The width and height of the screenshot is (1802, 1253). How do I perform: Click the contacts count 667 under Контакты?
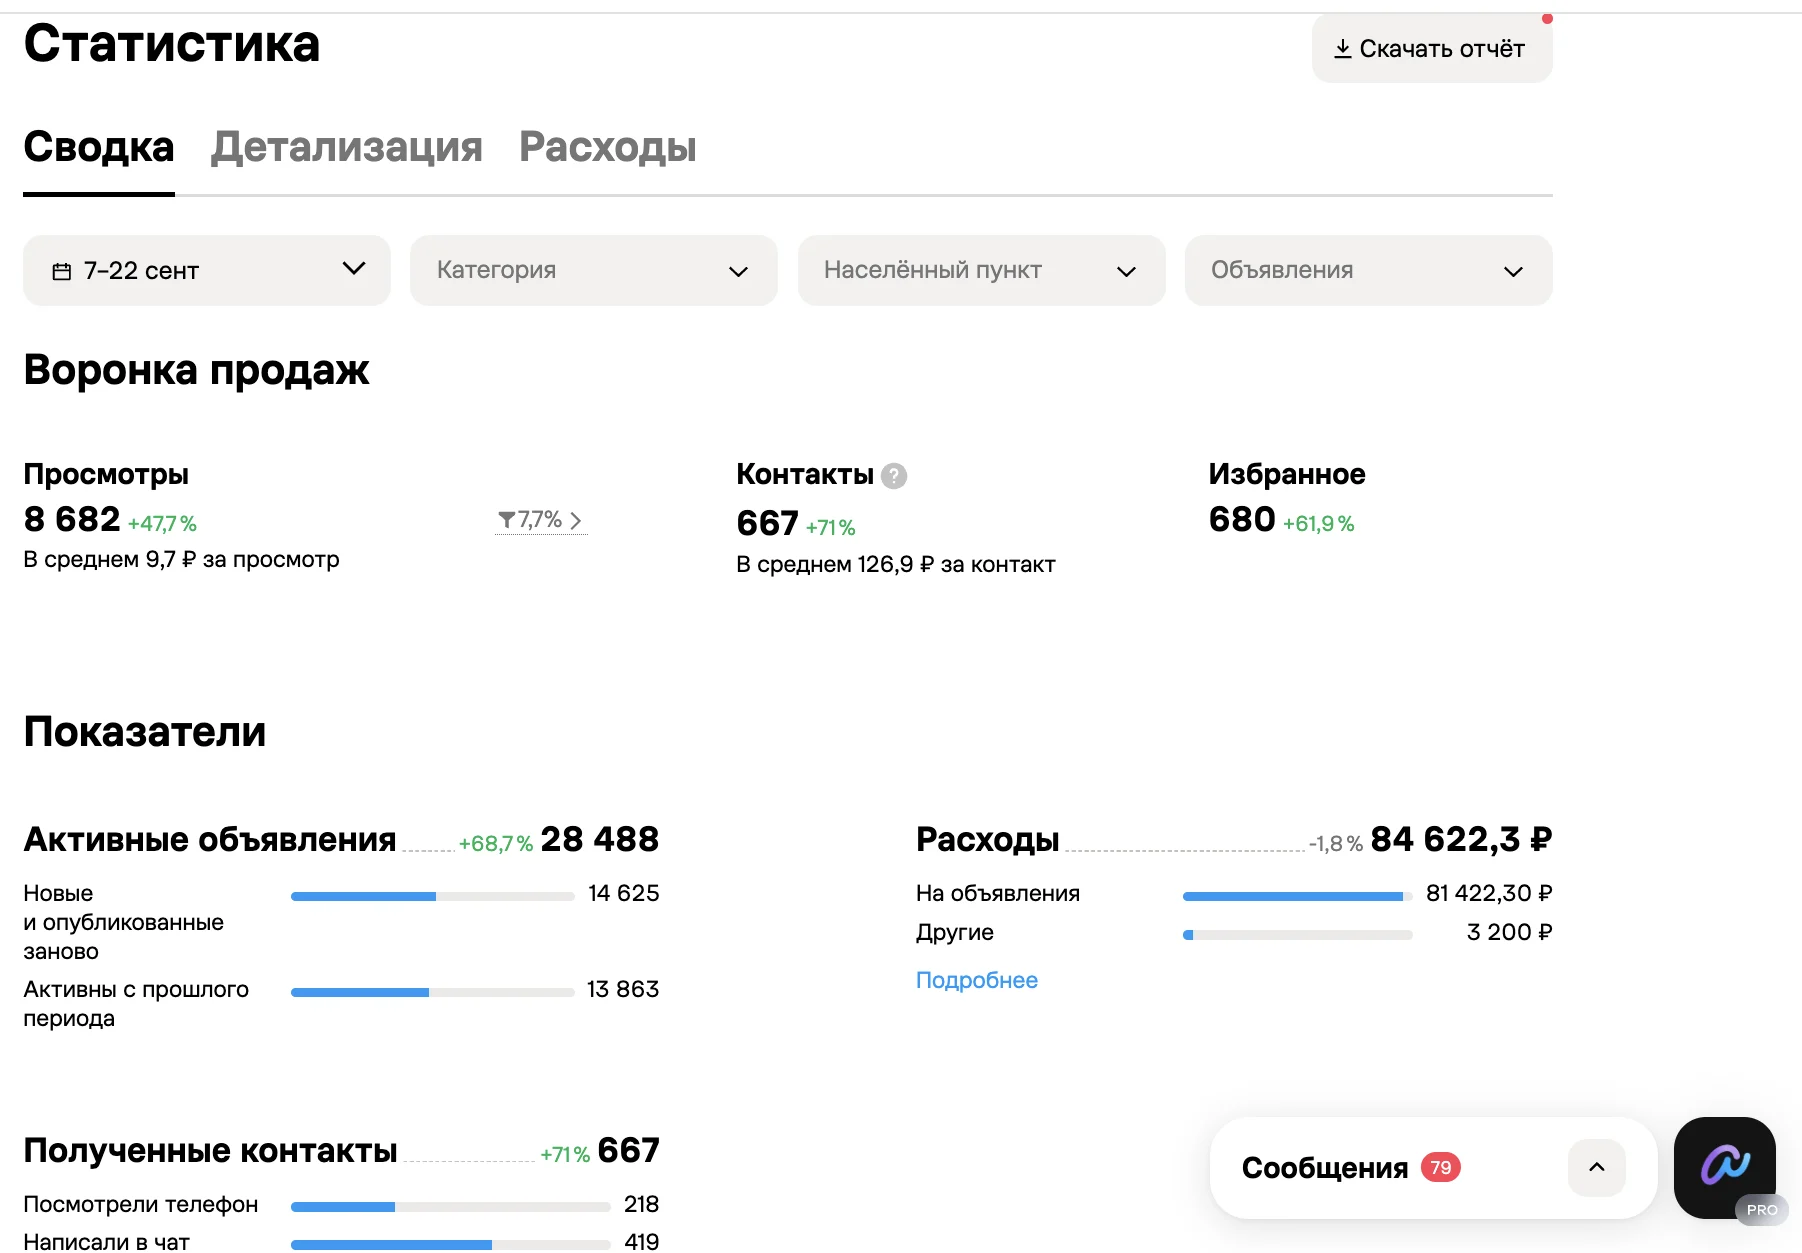[767, 523]
